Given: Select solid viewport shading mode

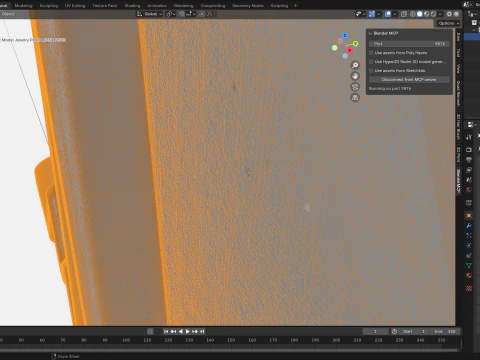Looking at the screenshot, I should [420, 14].
